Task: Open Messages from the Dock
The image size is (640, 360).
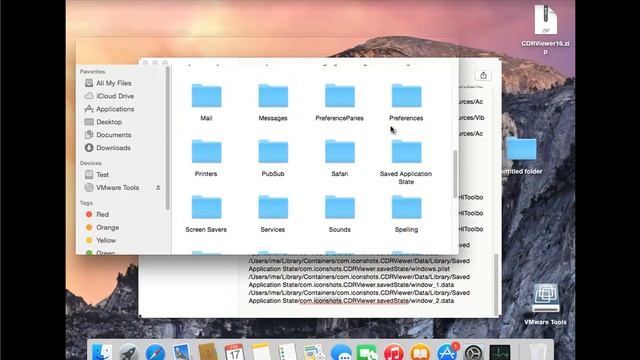Action: tap(341, 352)
